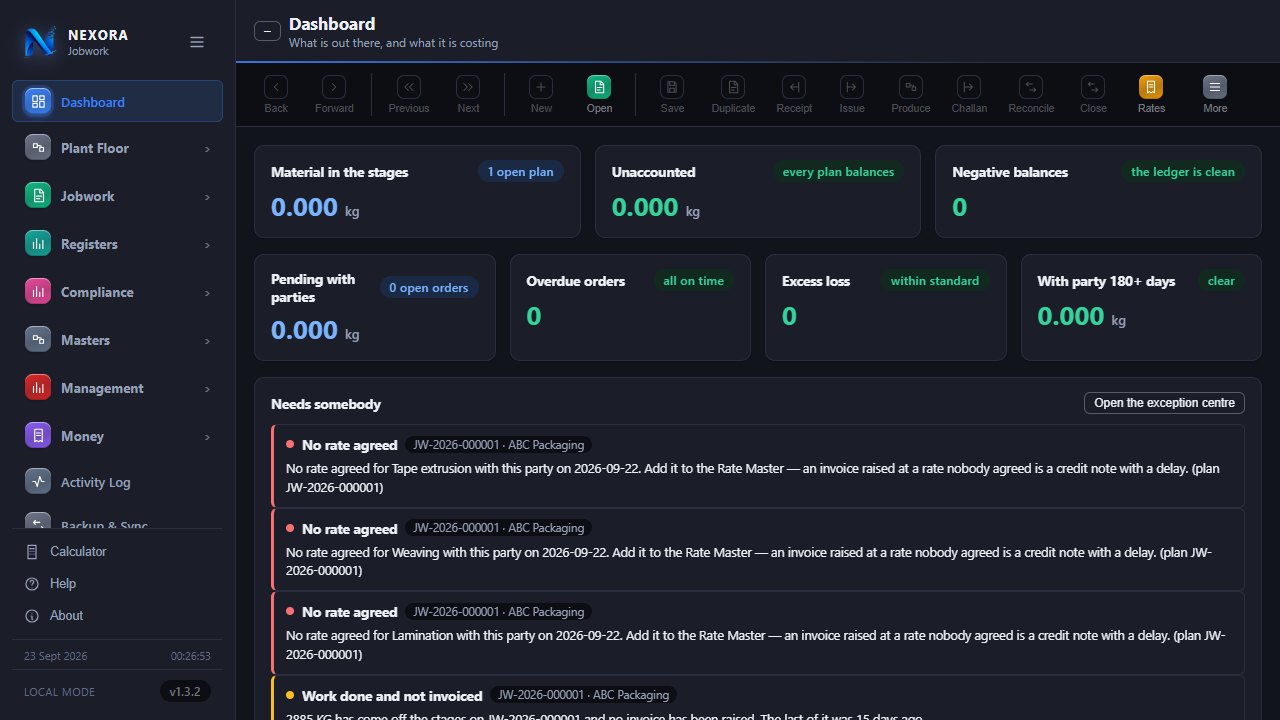The width and height of the screenshot is (1280, 720).
Task: Click the Back toolbar icon
Action: click(x=276, y=87)
